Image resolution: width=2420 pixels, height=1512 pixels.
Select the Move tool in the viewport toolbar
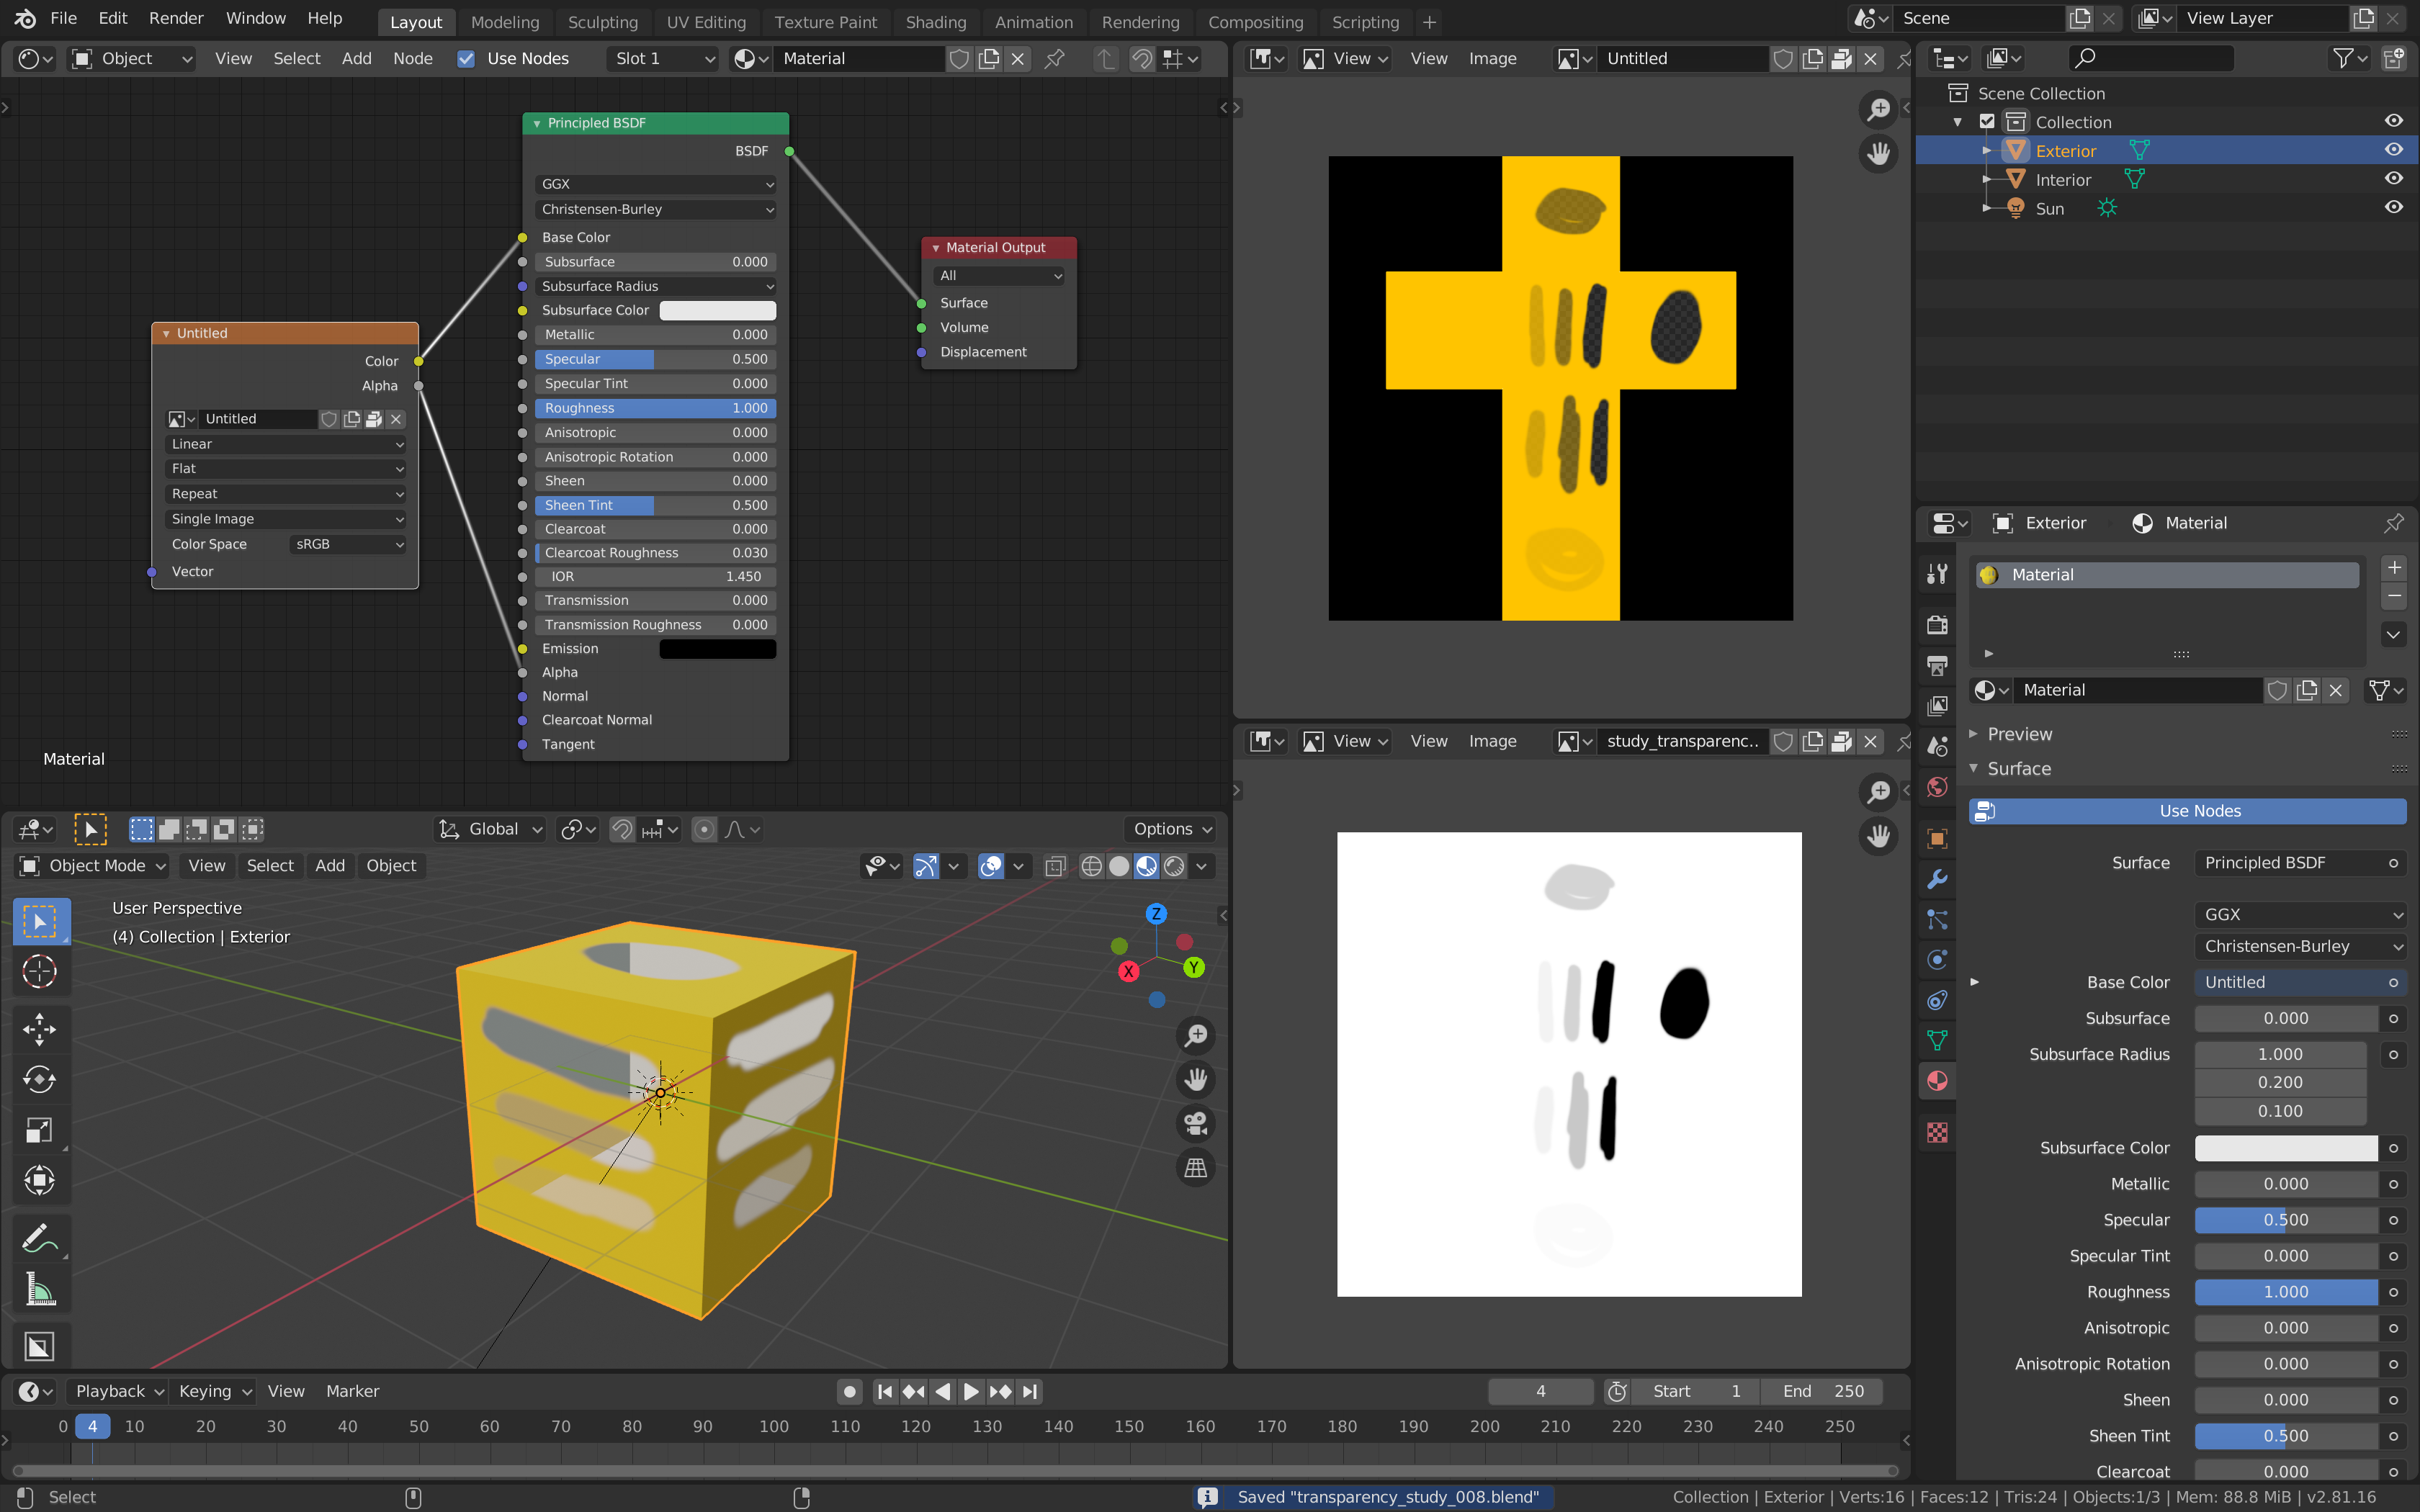(40, 1029)
